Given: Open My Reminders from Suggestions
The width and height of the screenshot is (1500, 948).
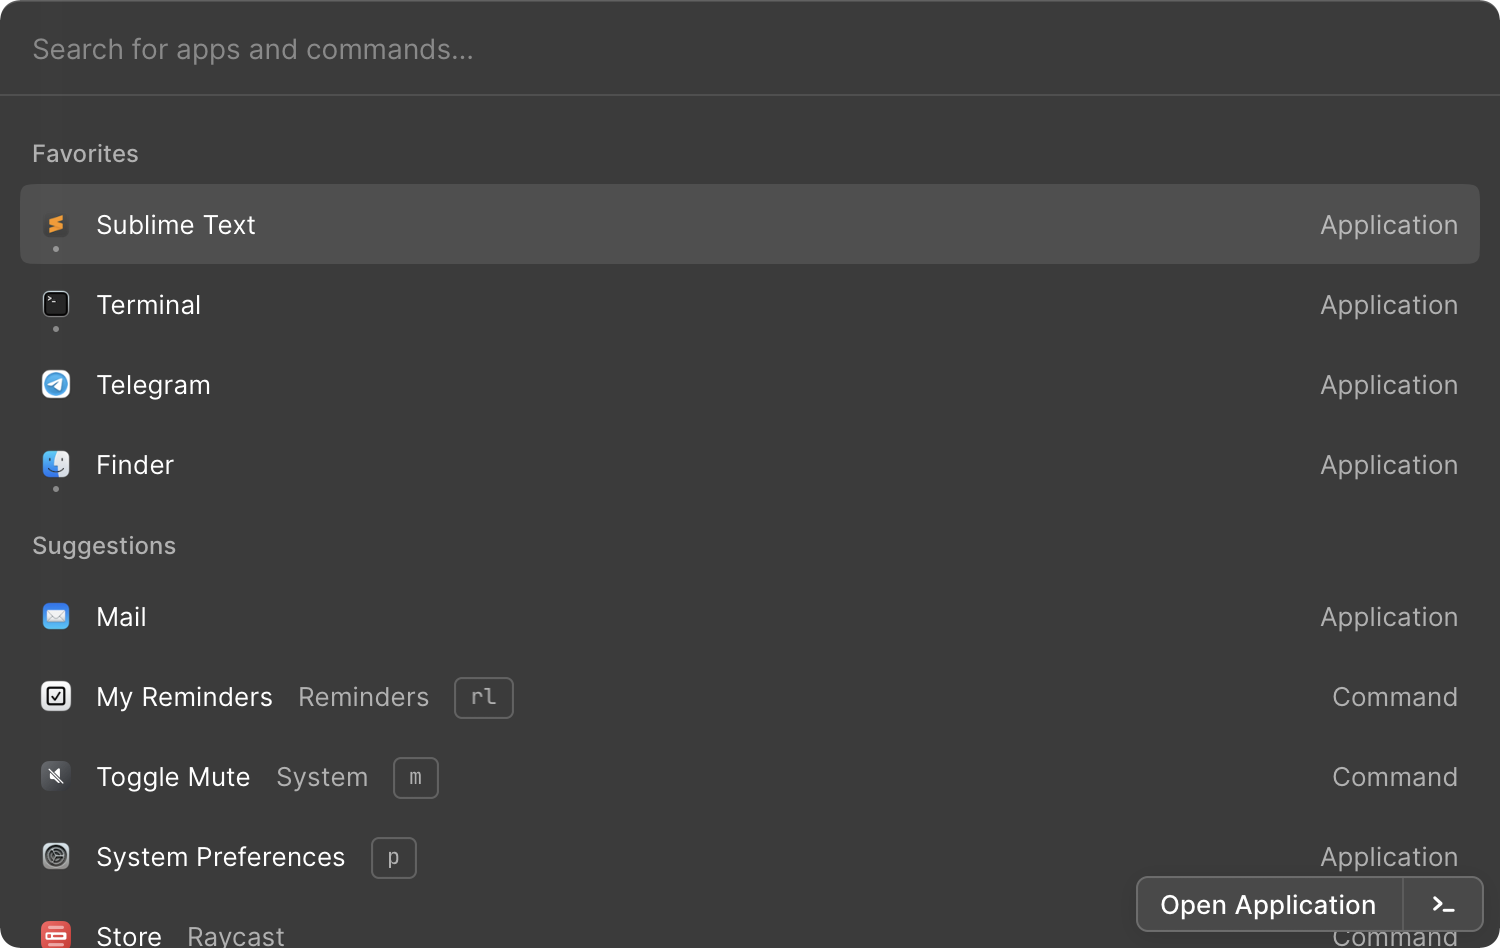Looking at the screenshot, I should point(184,696).
